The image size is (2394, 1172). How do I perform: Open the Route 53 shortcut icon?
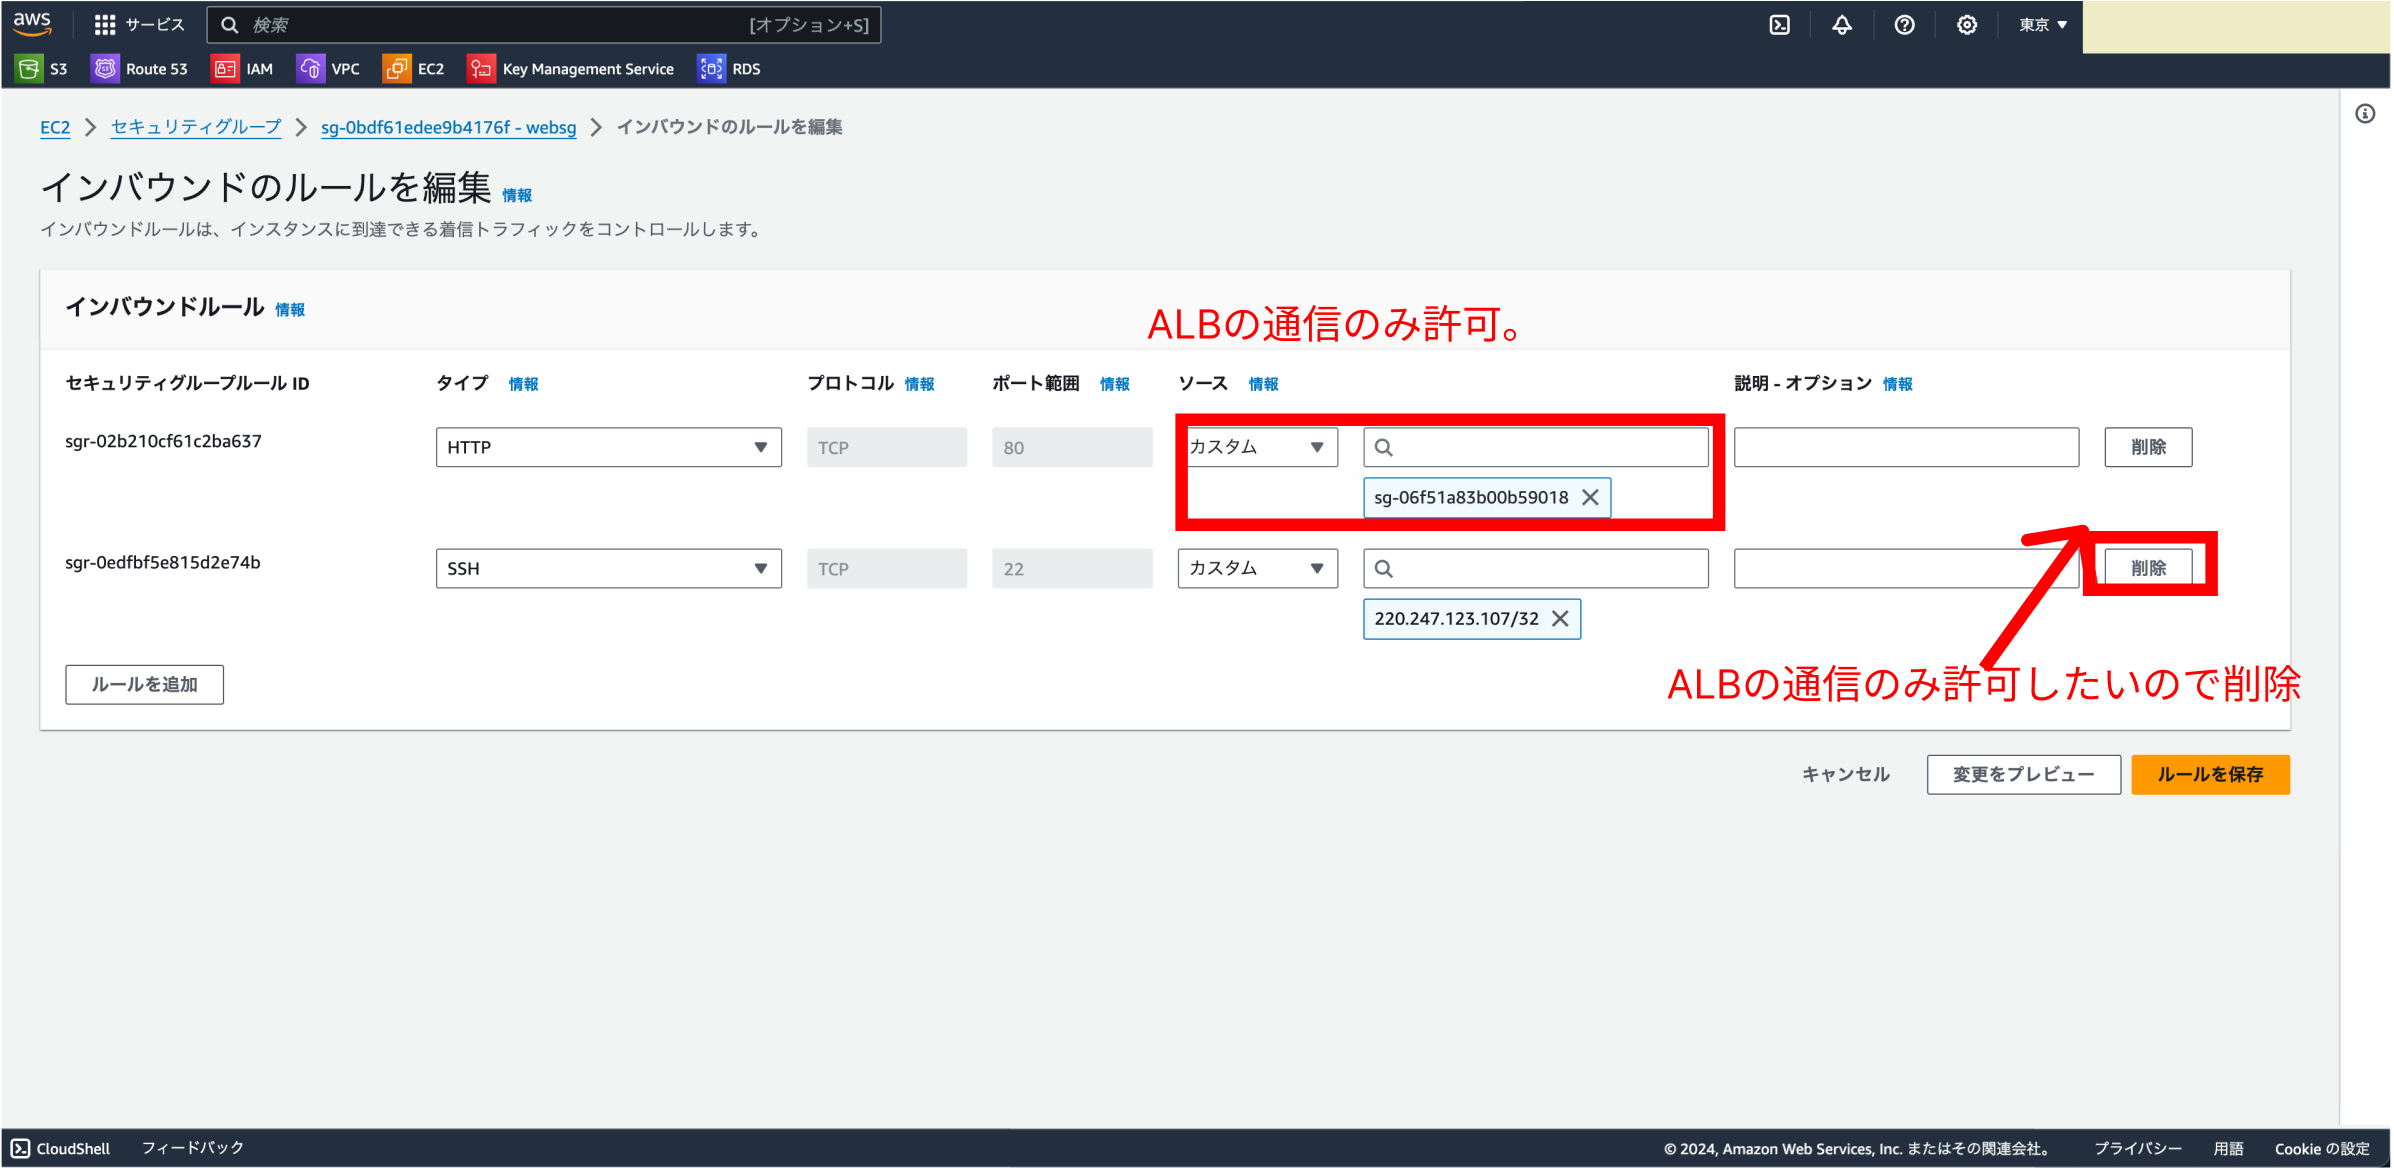105,69
